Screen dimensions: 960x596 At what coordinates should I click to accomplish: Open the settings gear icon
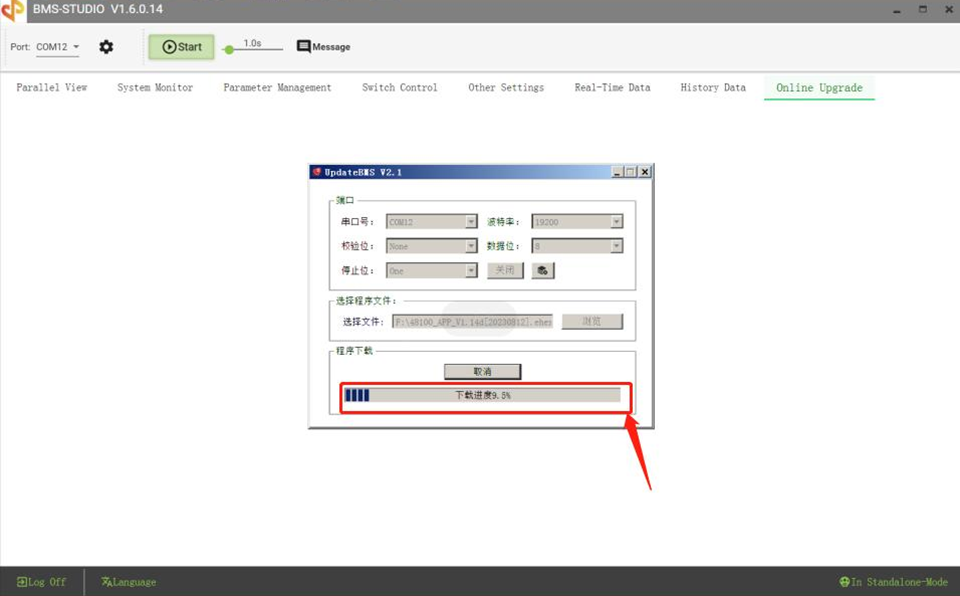(106, 46)
